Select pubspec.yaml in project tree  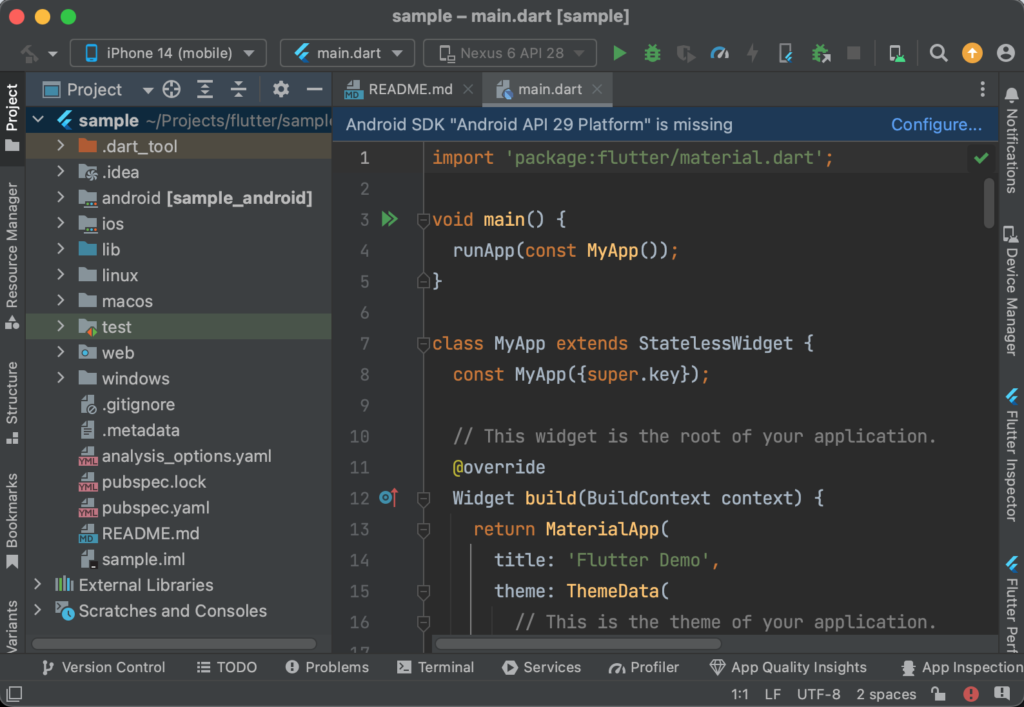coord(155,507)
